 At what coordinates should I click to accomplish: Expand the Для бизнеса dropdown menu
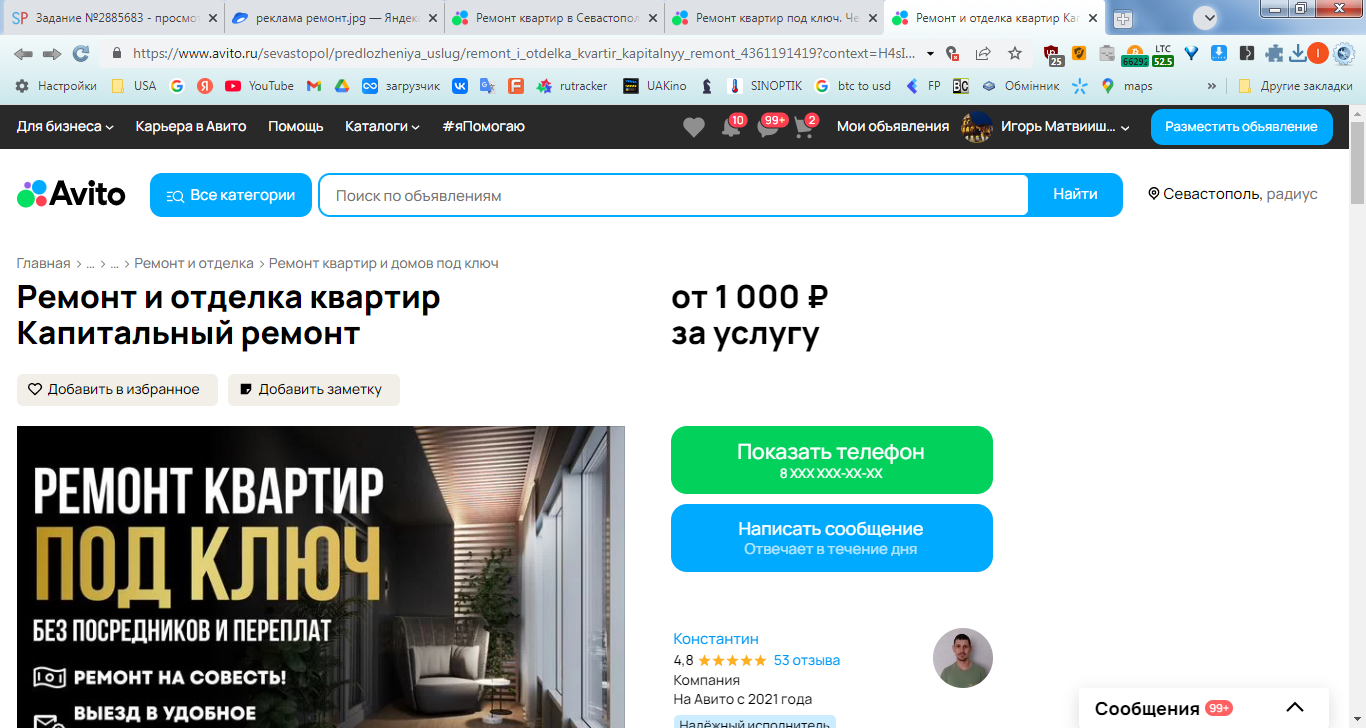tap(65, 126)
